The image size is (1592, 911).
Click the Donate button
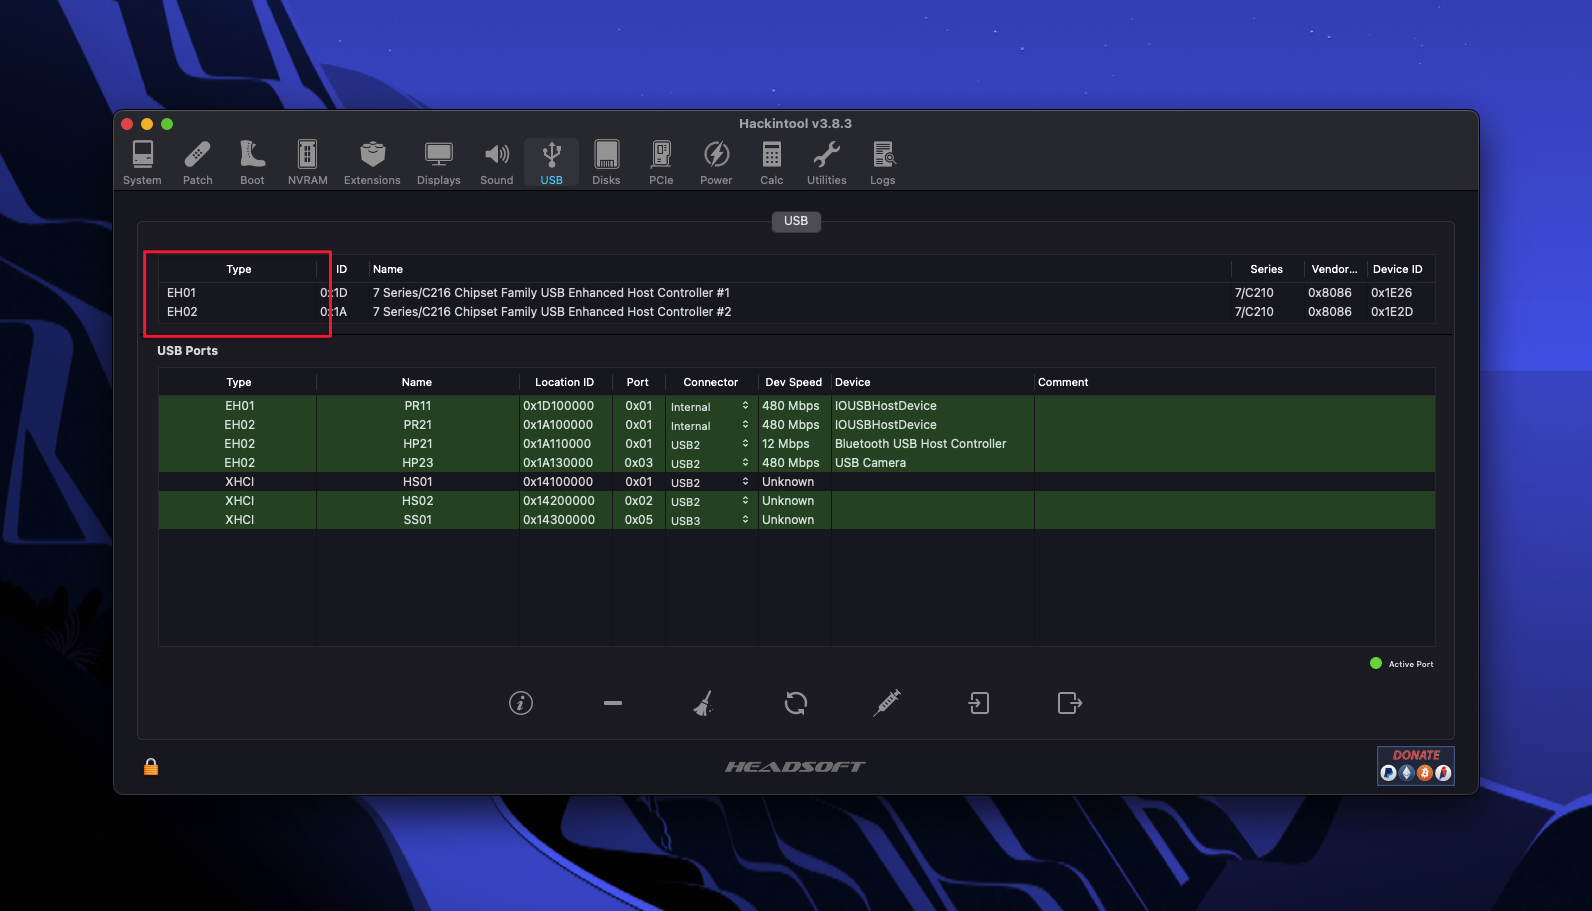click(1415, 766)
